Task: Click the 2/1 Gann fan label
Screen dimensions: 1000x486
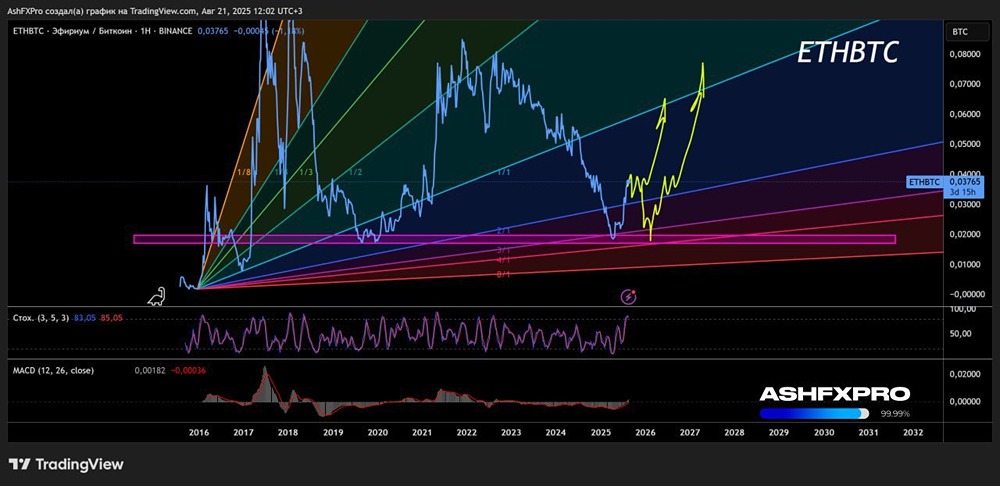Action: coord(504,231)
